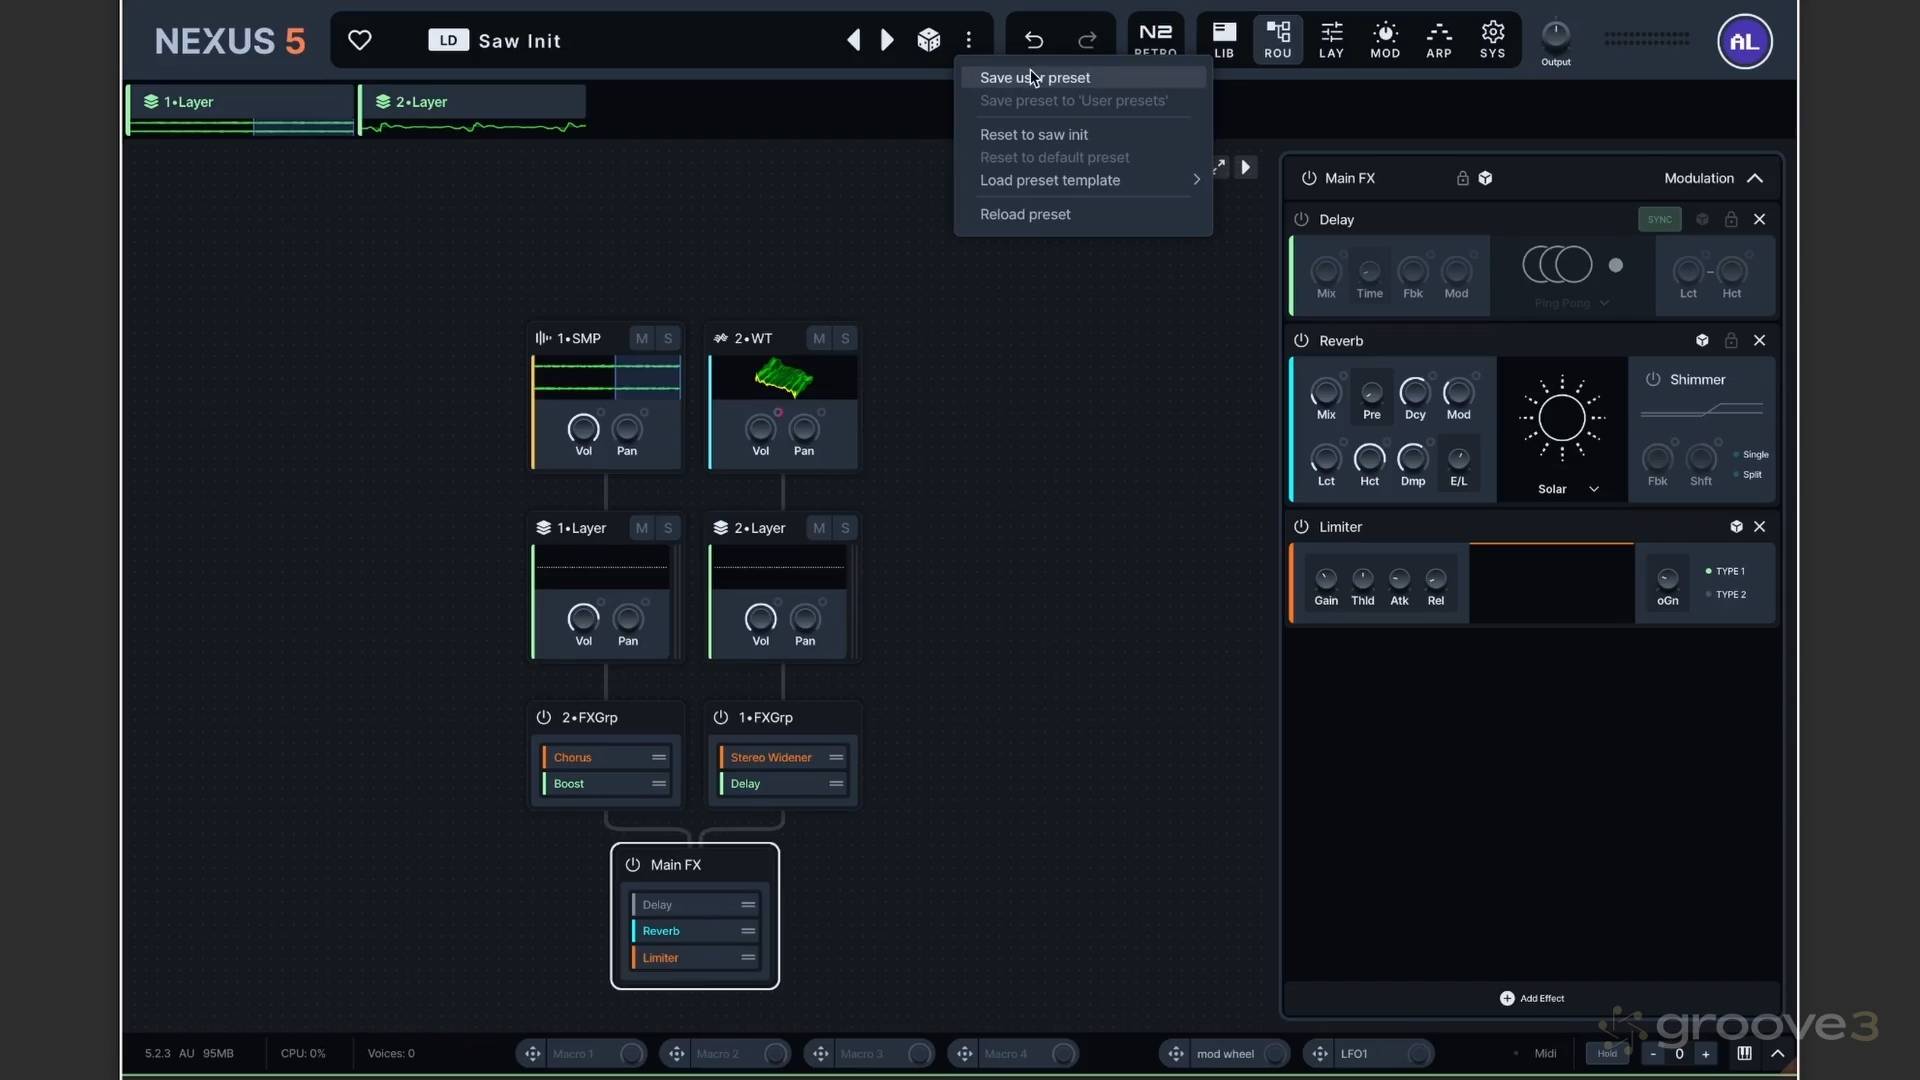1920x1080 pixels.
Task: Redo the last action
Action: click(1087, 40)
